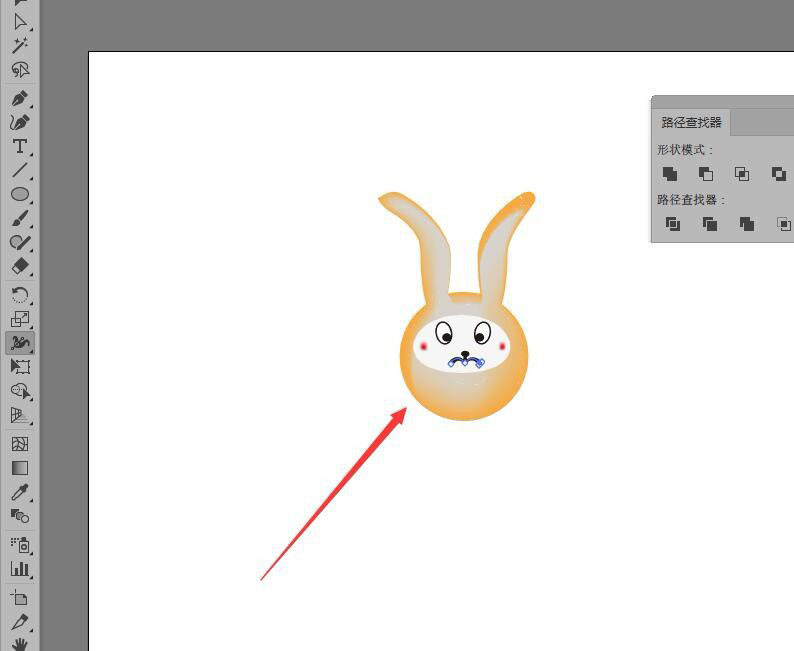Select the Rotate tool
Screen dimensions: 794x651
(x=20, y=295)
